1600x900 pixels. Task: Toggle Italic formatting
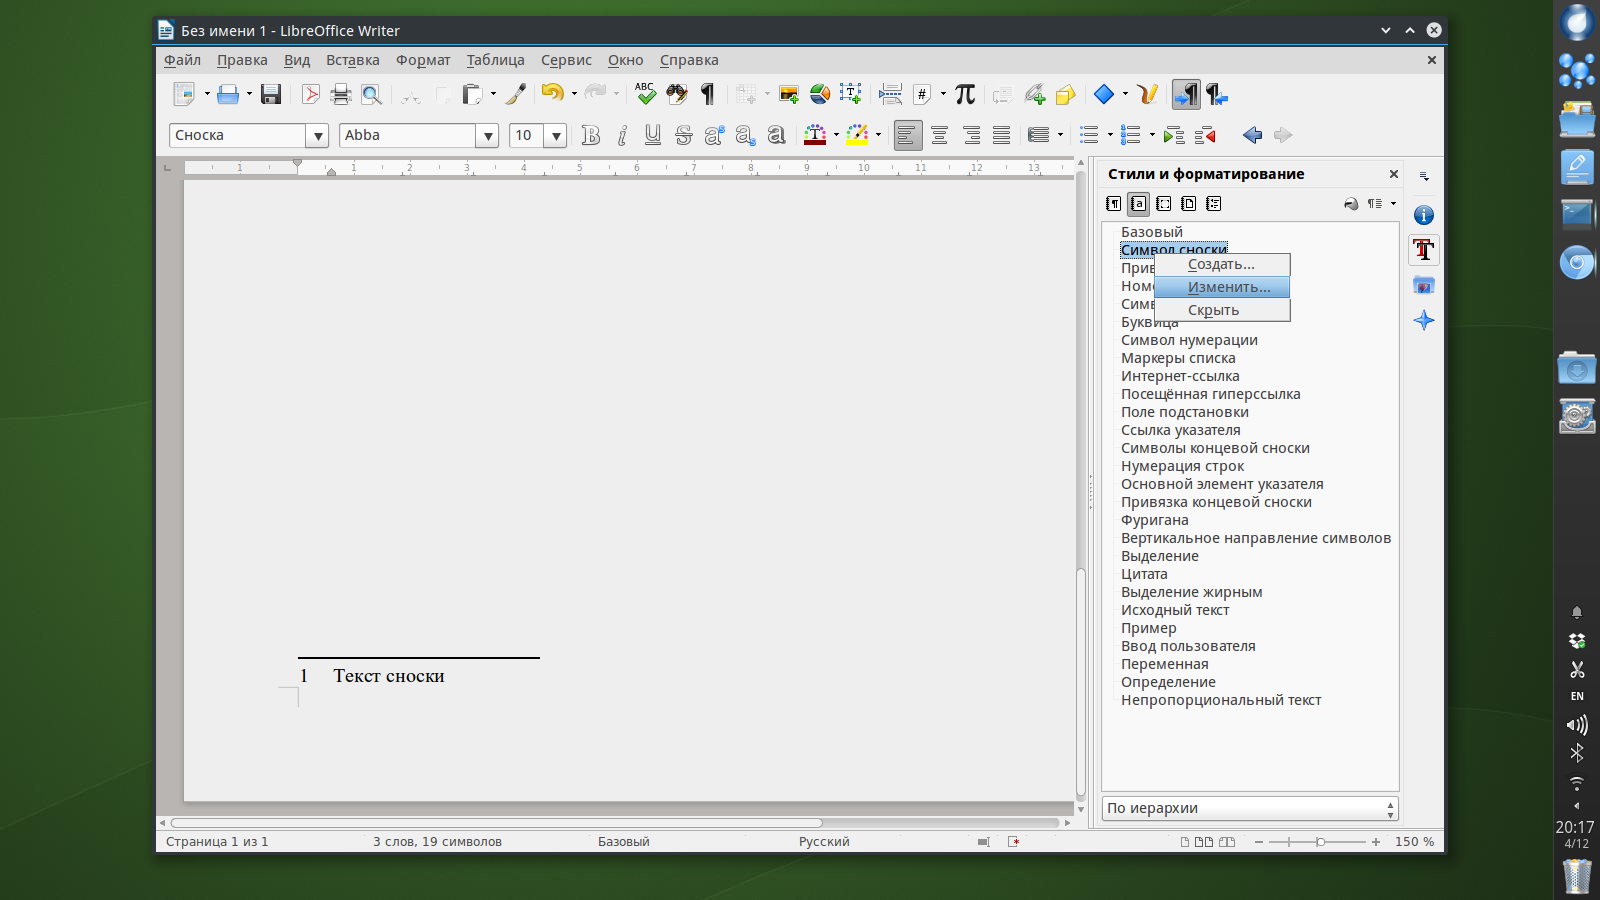tap(622, 136)
